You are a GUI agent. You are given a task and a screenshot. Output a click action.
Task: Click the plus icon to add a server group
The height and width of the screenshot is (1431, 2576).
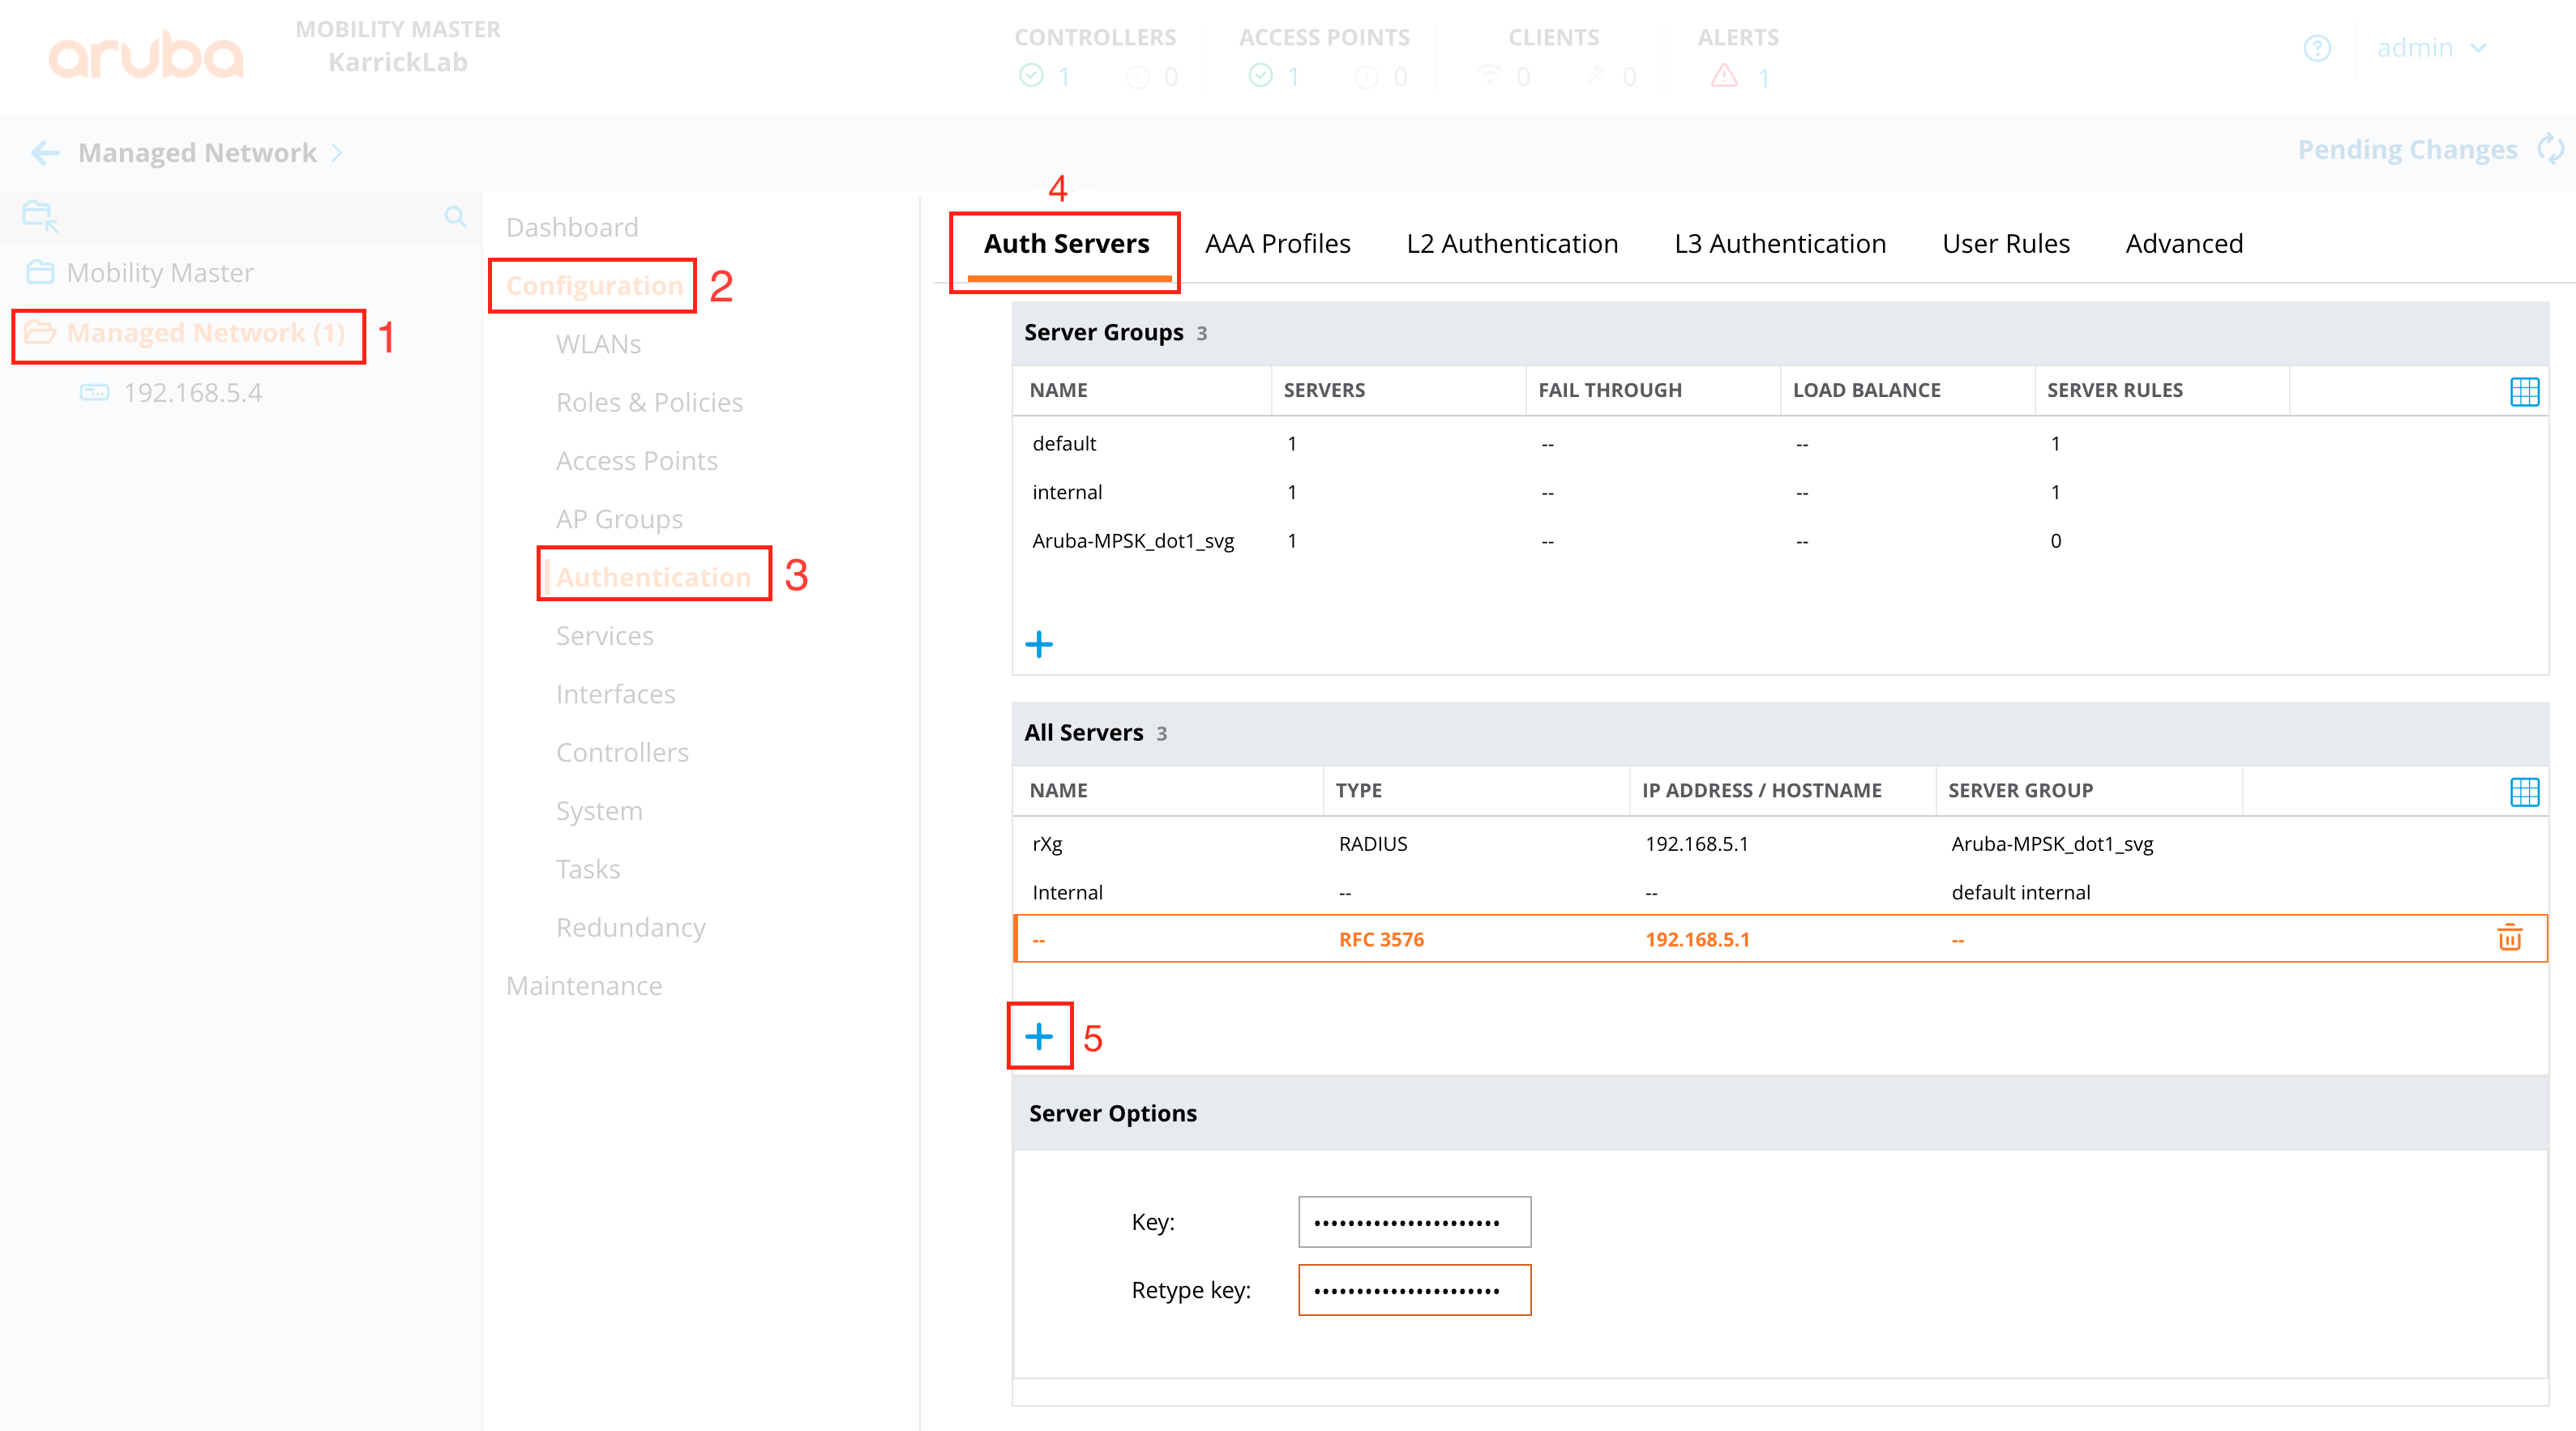[x=1039, y=644]
